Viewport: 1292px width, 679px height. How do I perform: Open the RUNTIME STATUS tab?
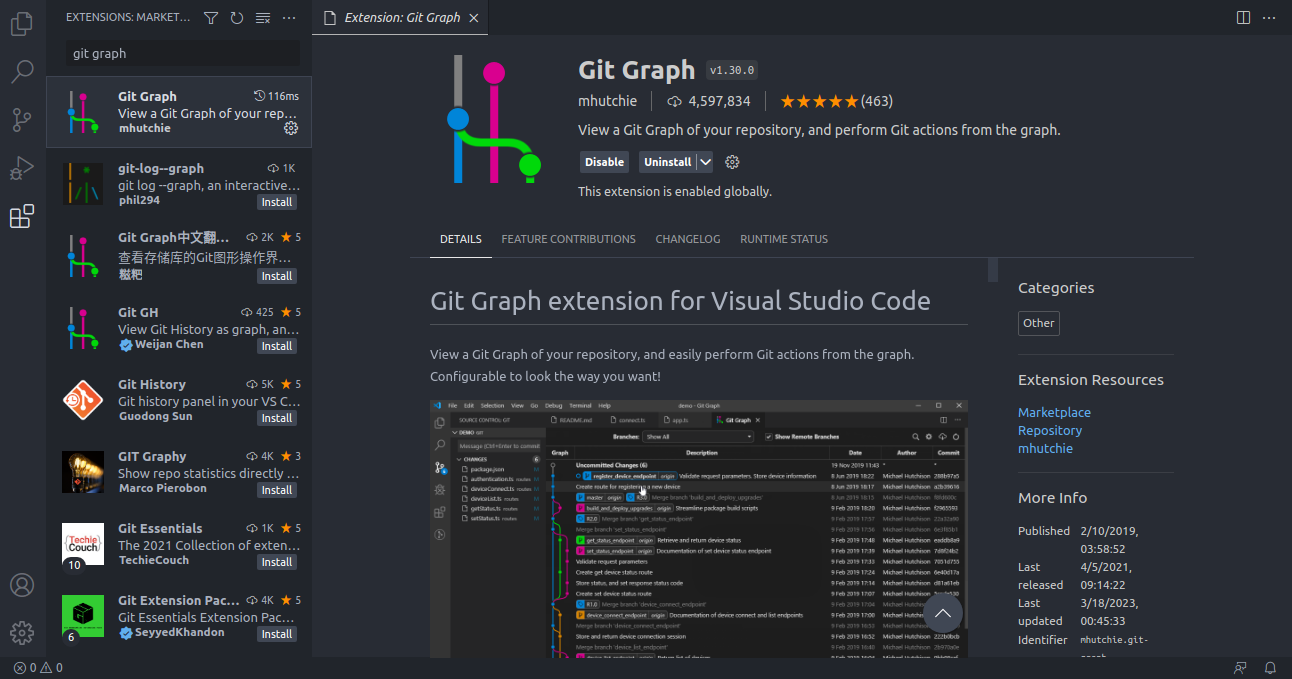784,239
